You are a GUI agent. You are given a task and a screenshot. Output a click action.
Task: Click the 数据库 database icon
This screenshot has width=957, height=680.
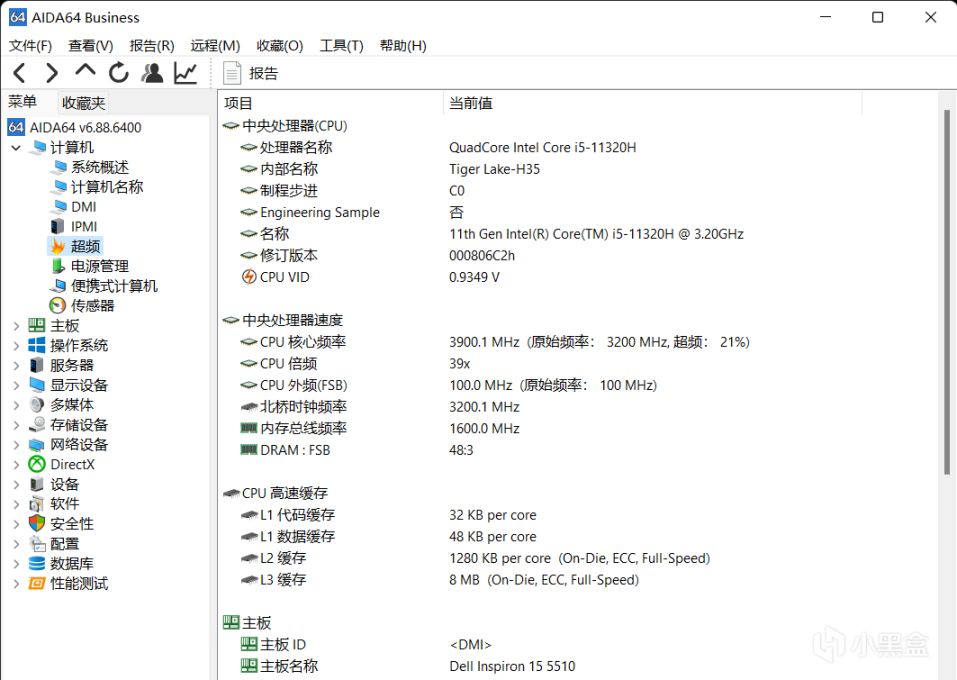pyautogui.click(x=37, y=563)
